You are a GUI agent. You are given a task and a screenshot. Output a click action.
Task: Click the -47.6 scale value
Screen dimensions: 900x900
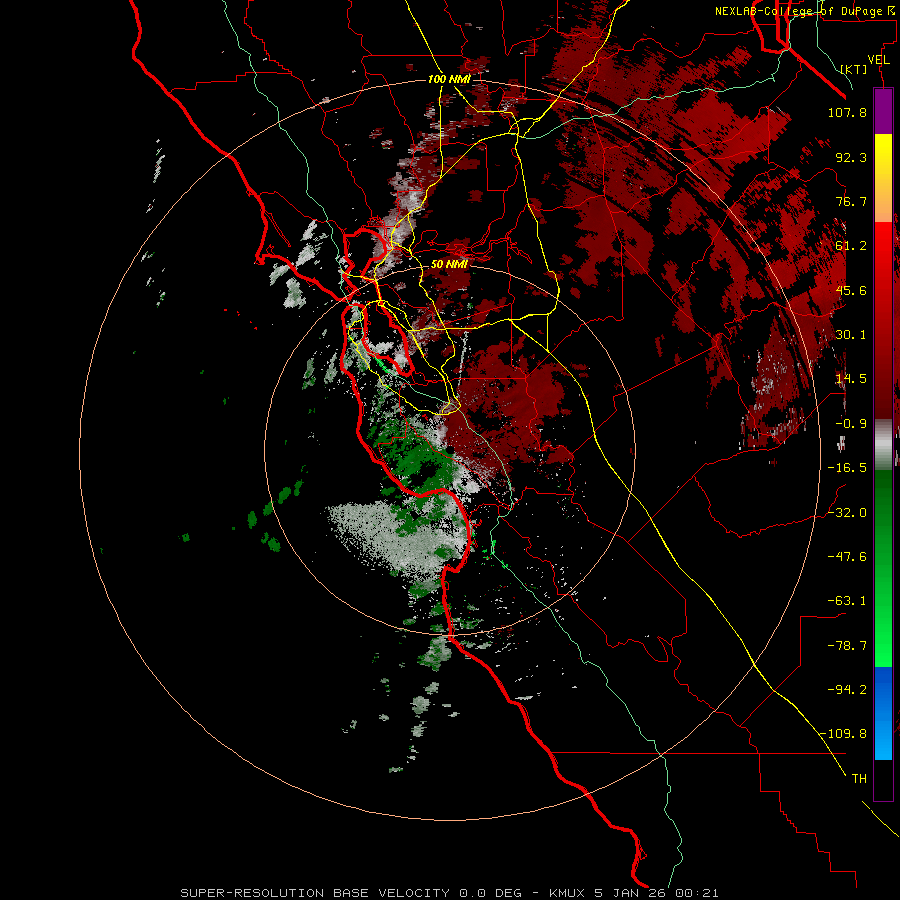(x=847, y=557)
